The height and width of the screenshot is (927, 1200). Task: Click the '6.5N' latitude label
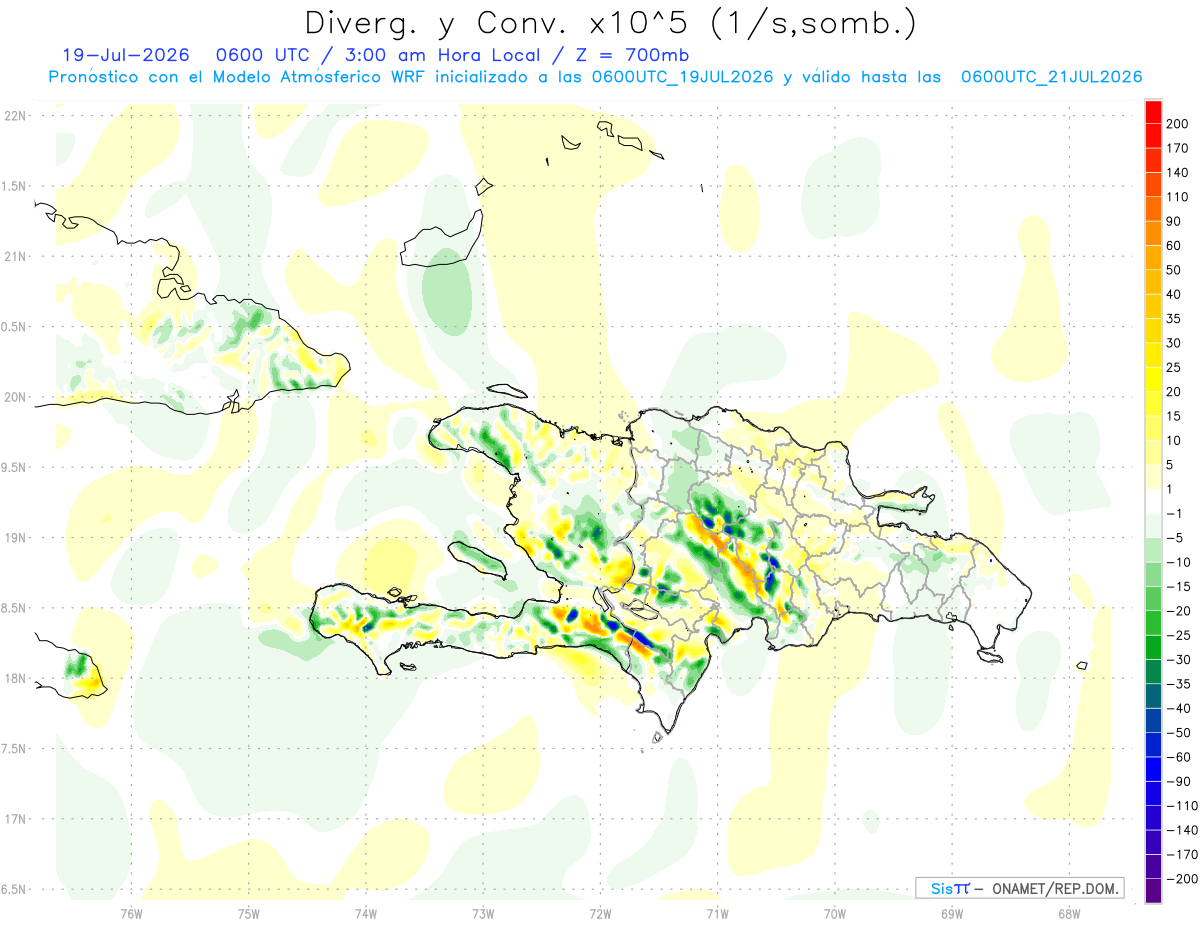[13, 889]
